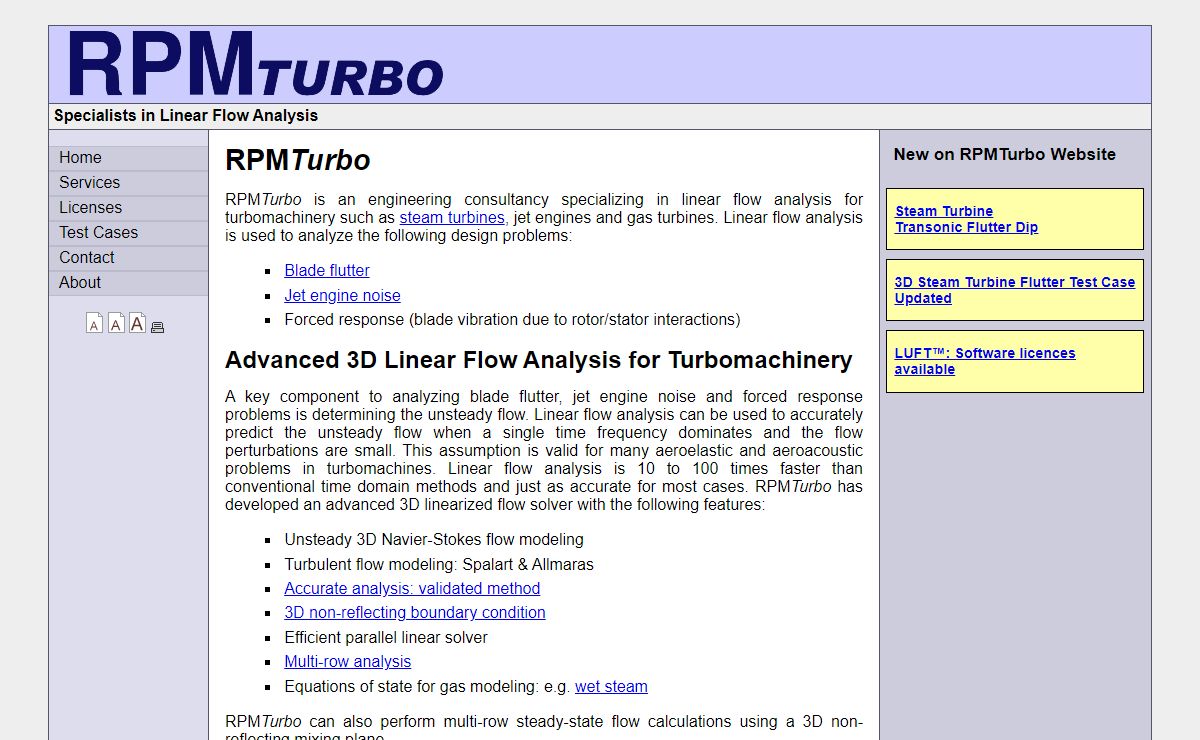The height and width of the screenshot is (740, 1200).
Task: Click 'Turbulent flow modeling: Spalart & Allmaras' bullet
Action: coord(439,565)
